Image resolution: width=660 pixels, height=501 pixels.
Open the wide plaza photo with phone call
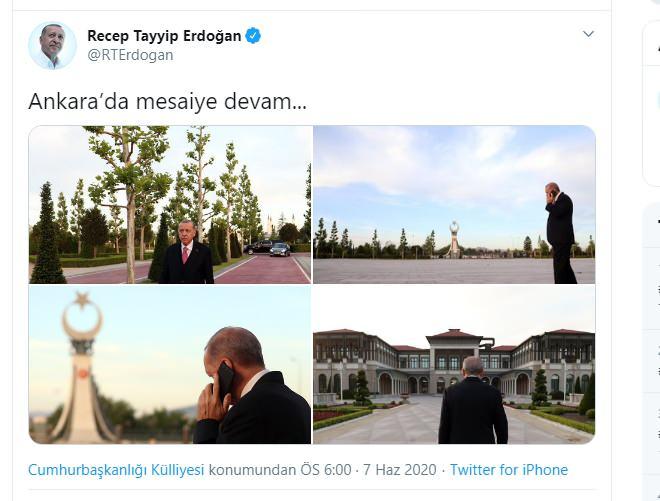click(454, 205)
